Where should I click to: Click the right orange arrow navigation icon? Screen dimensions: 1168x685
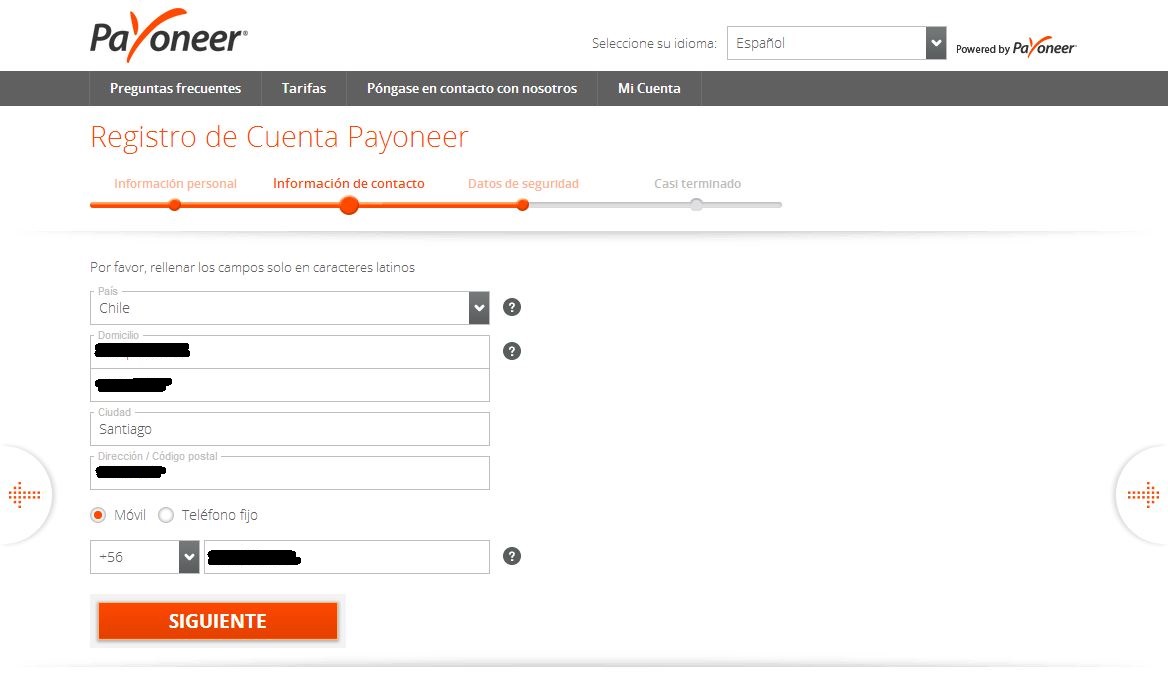(x=1143, y=494)
